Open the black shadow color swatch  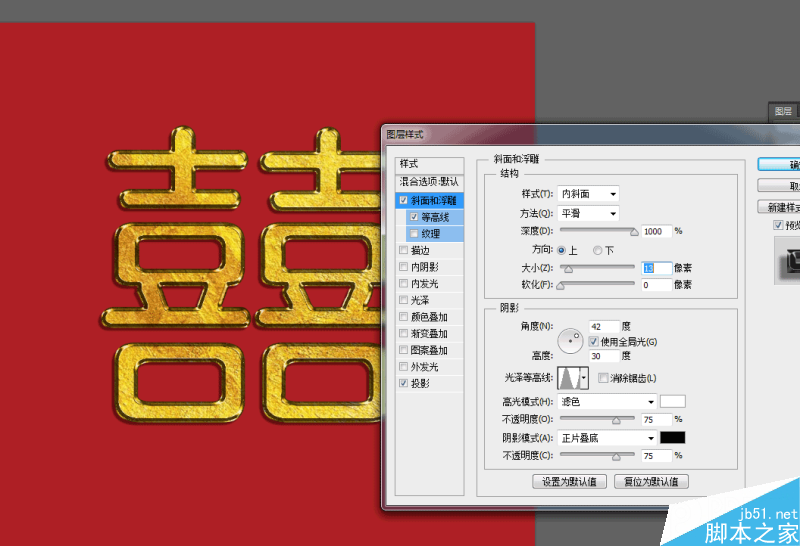[672, 437]
